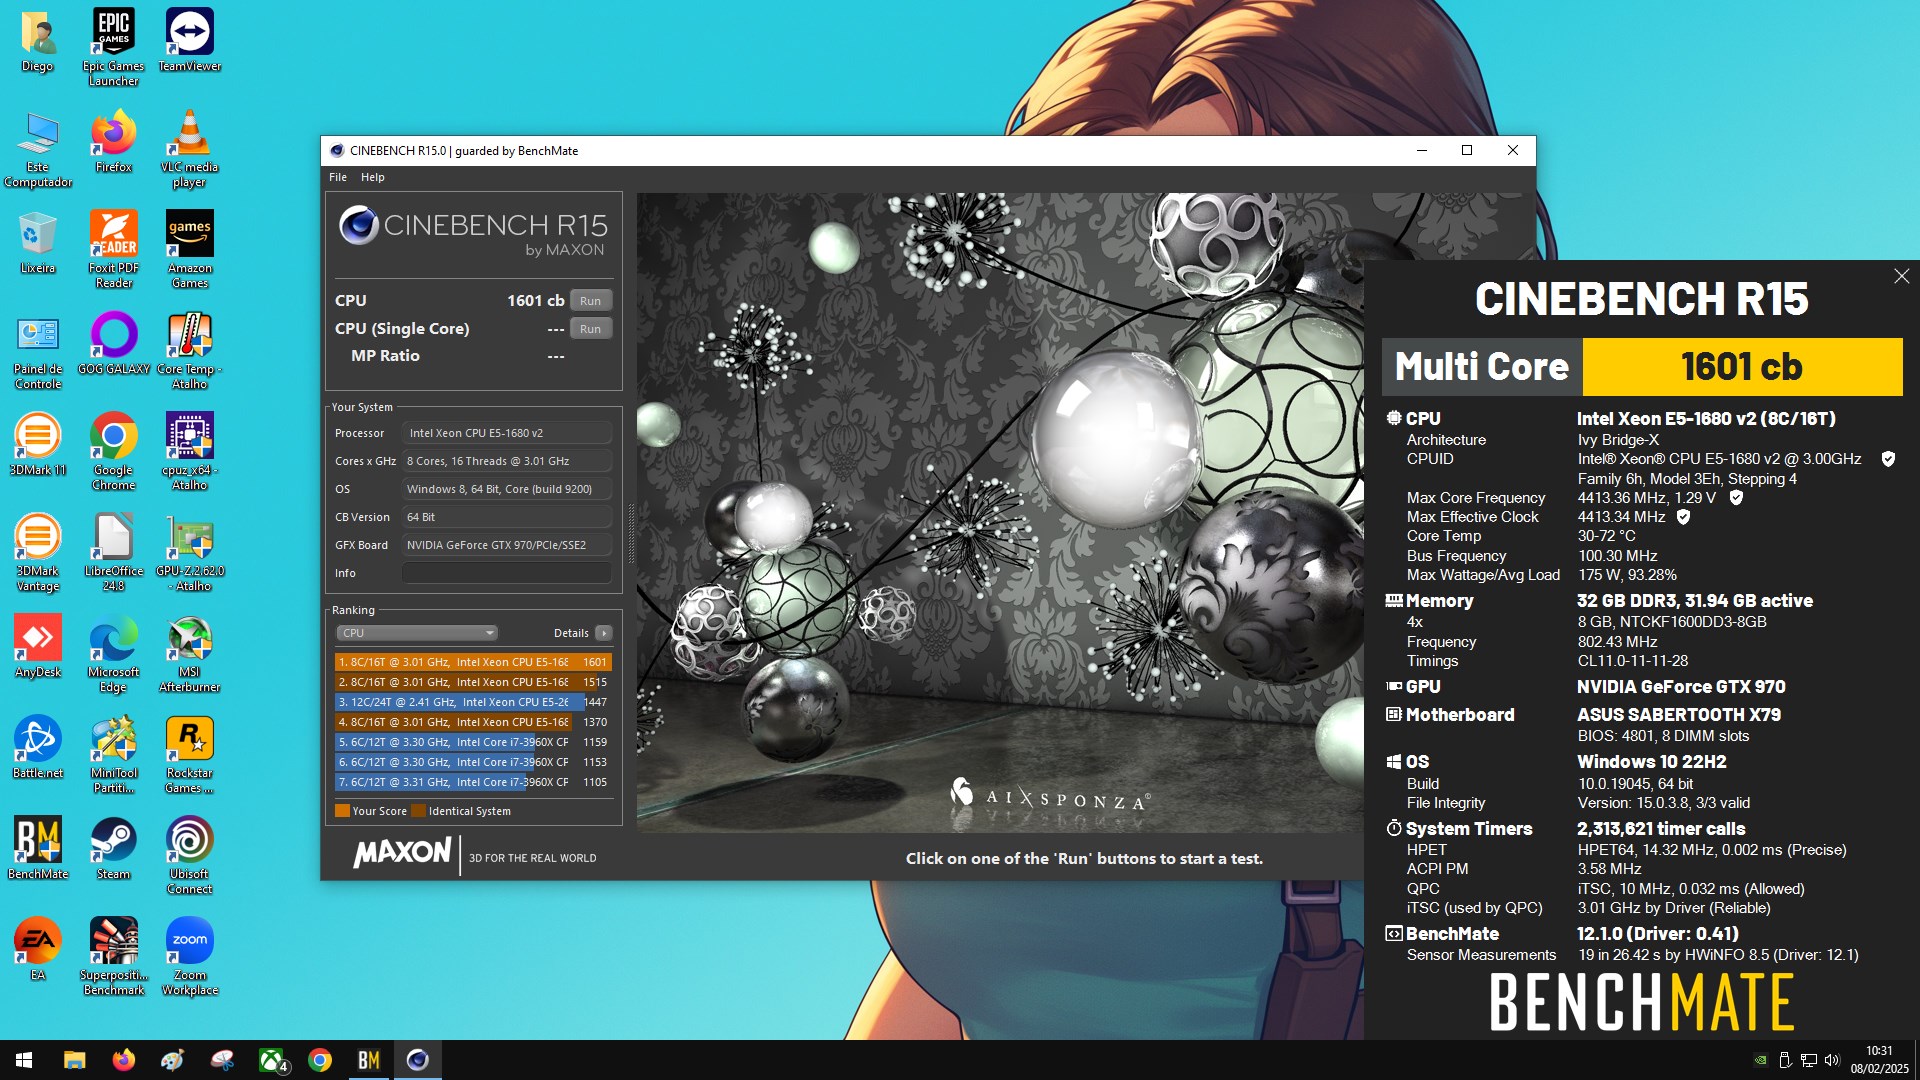Click the 1601 cb Multi Core score
The width and height of the screenshot is (1920, 1080).
(1741, 367)
